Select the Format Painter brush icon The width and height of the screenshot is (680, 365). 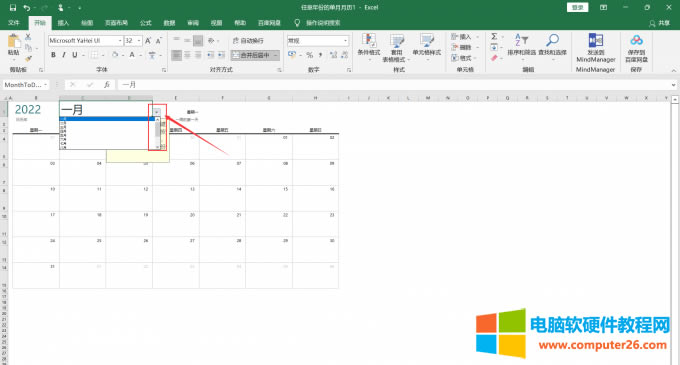click(x=28, y=59)
